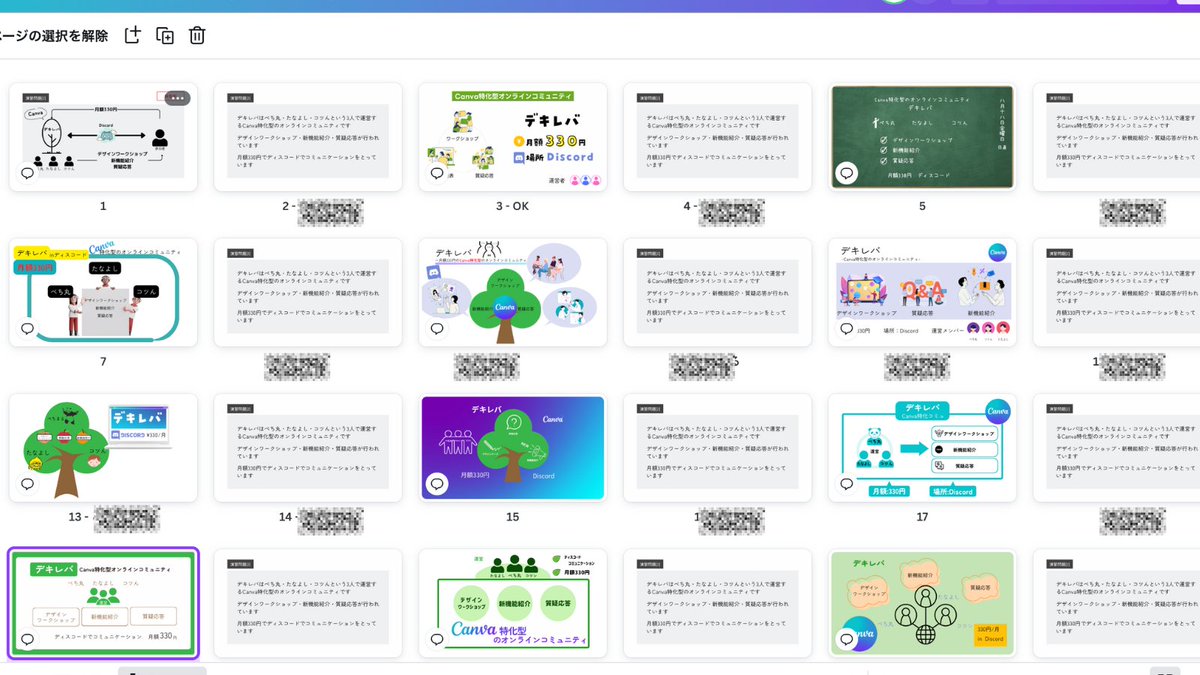Click the add page icon in toolbar
Screen dimensions: 1200x675
pos(132,35)
